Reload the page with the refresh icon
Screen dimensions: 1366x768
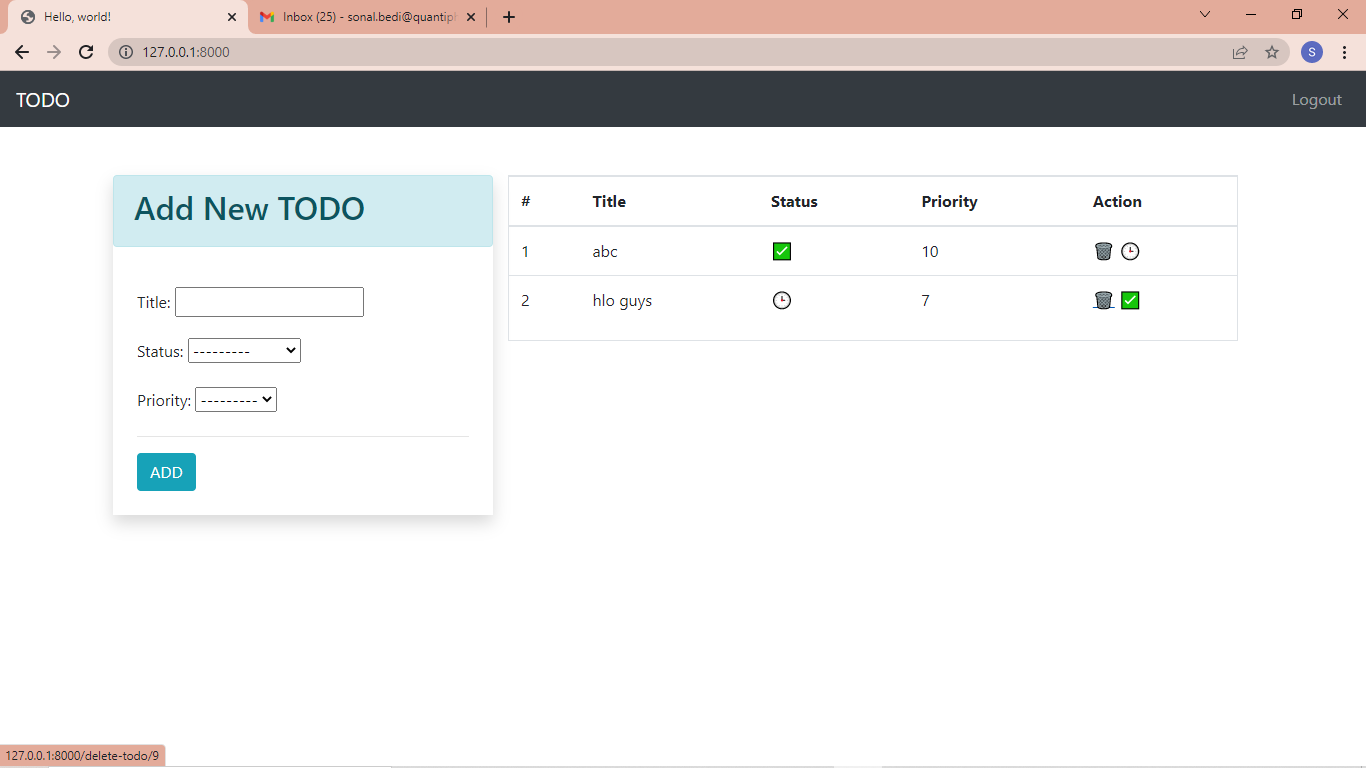tap(86, 52)
